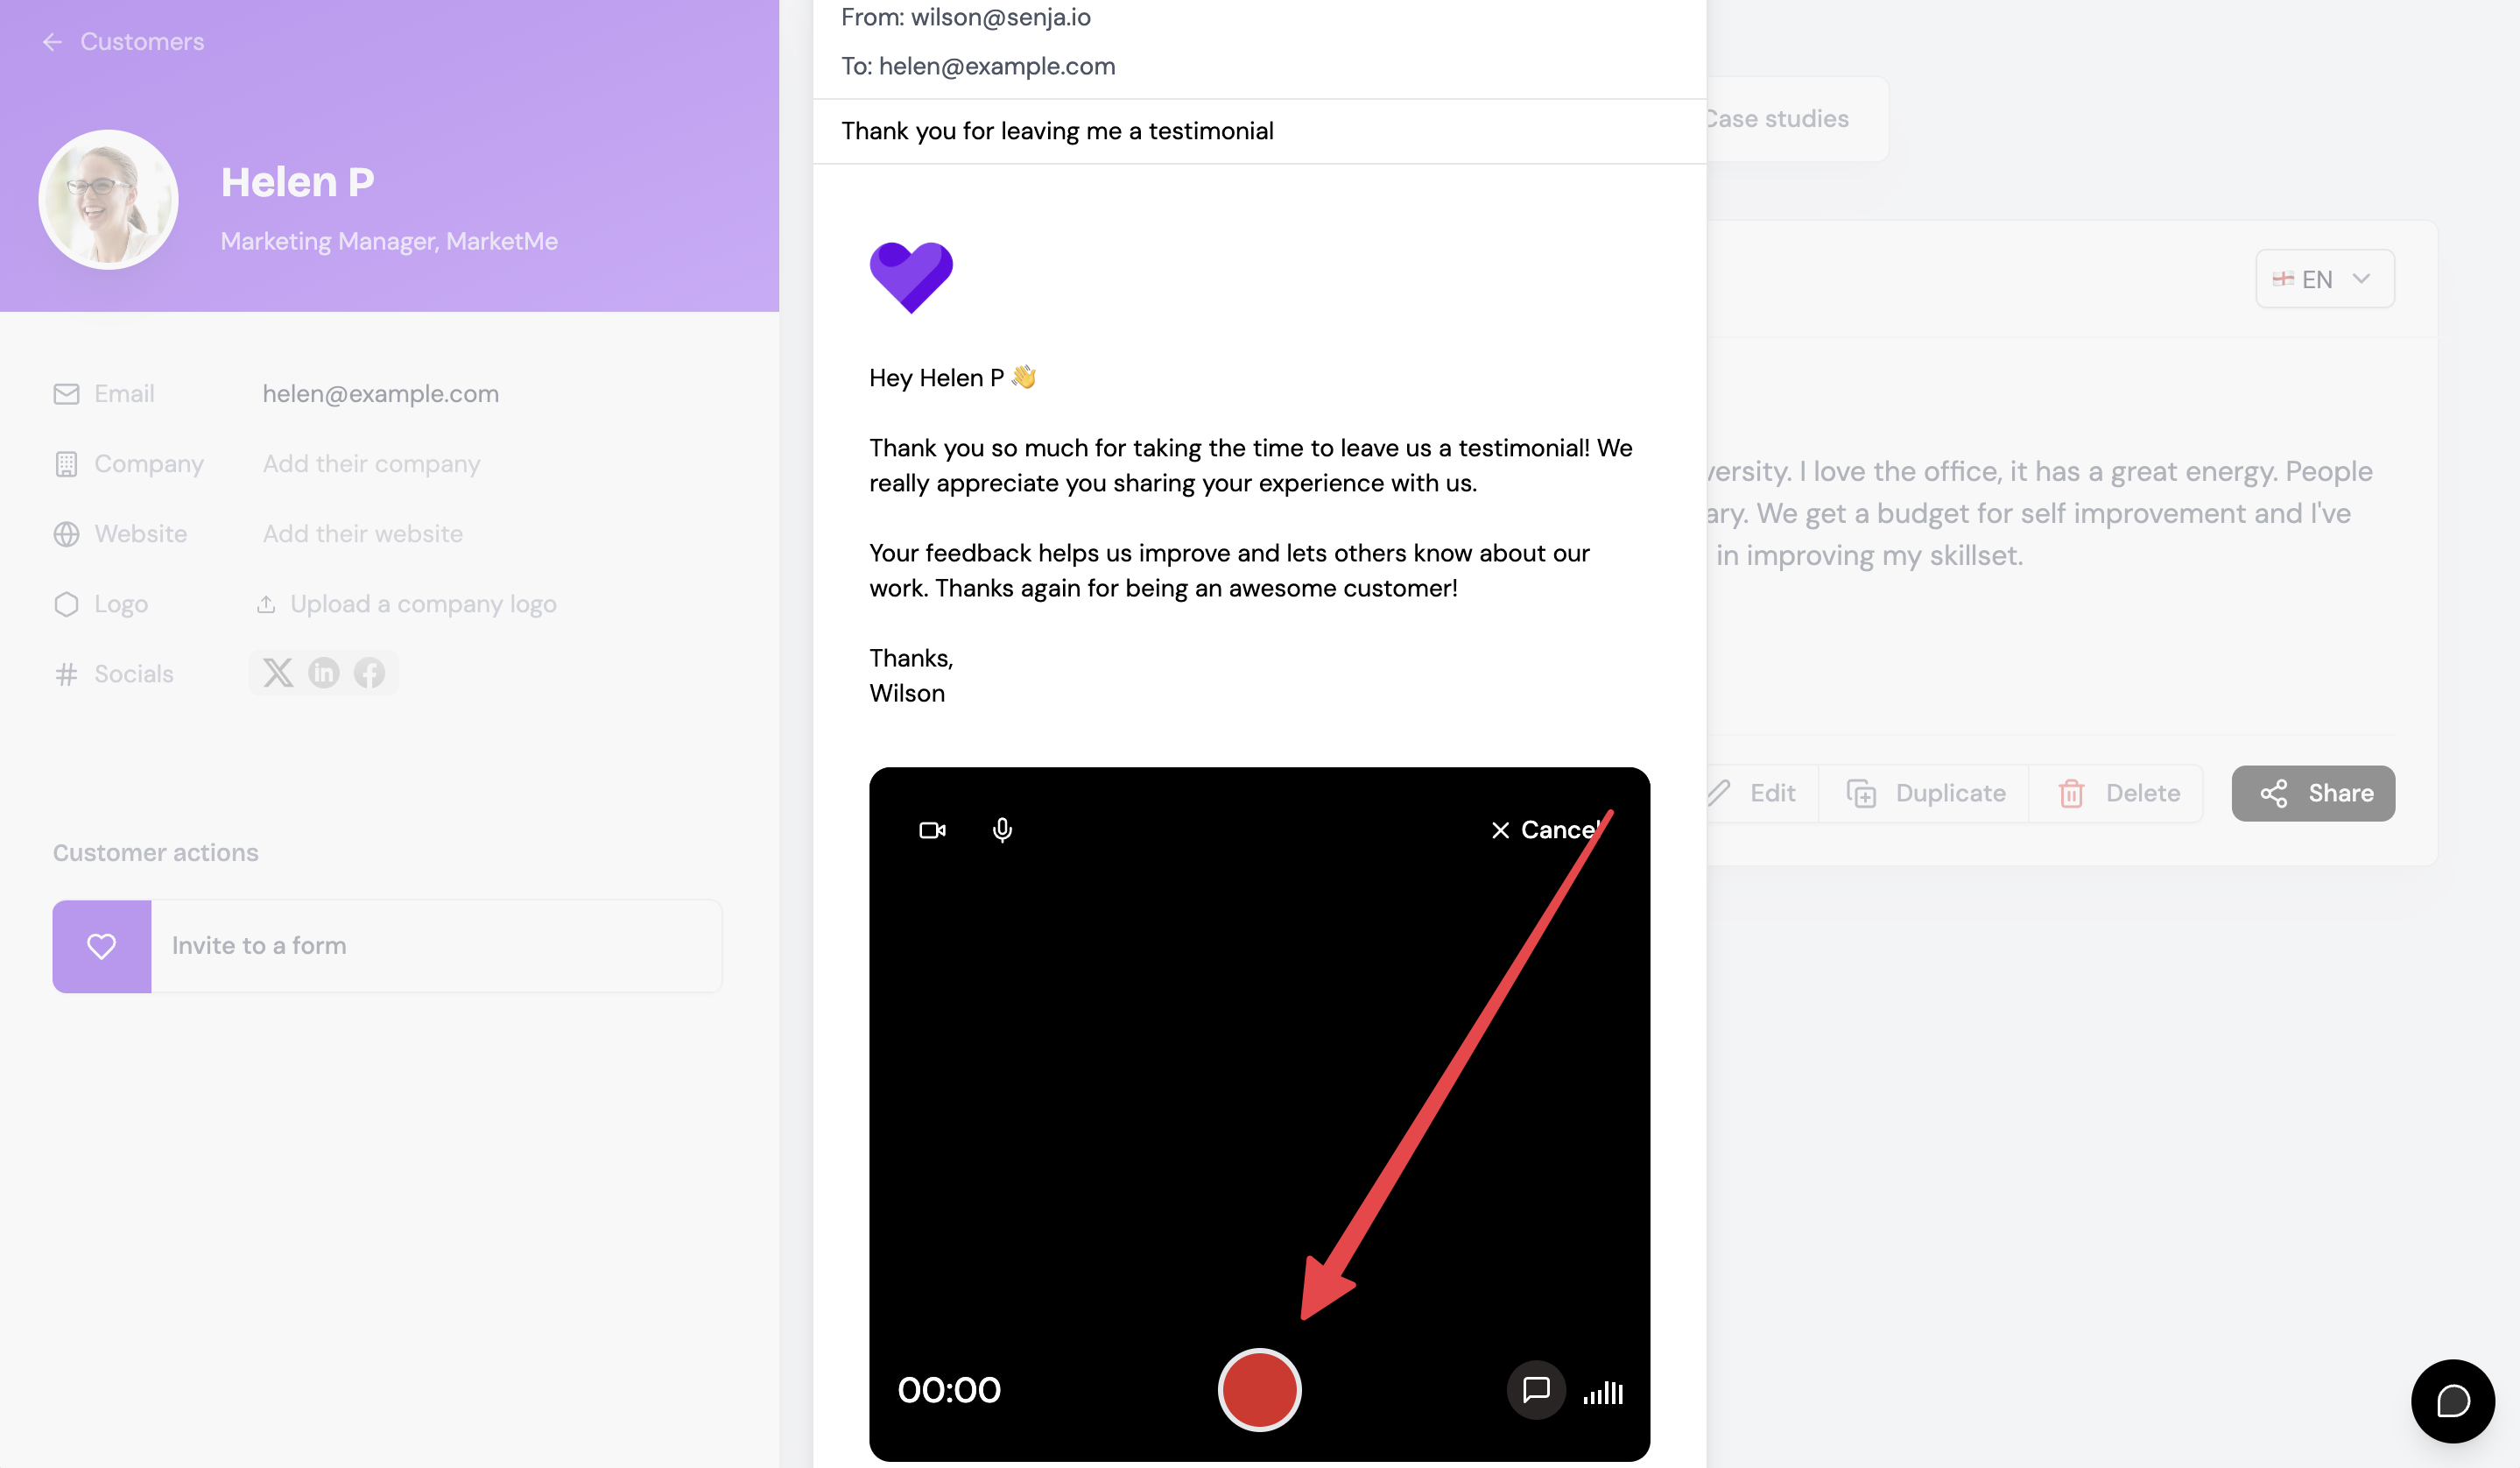2520x1468 pixels.
Task: Upload a company logo
Action: (407, 604)
